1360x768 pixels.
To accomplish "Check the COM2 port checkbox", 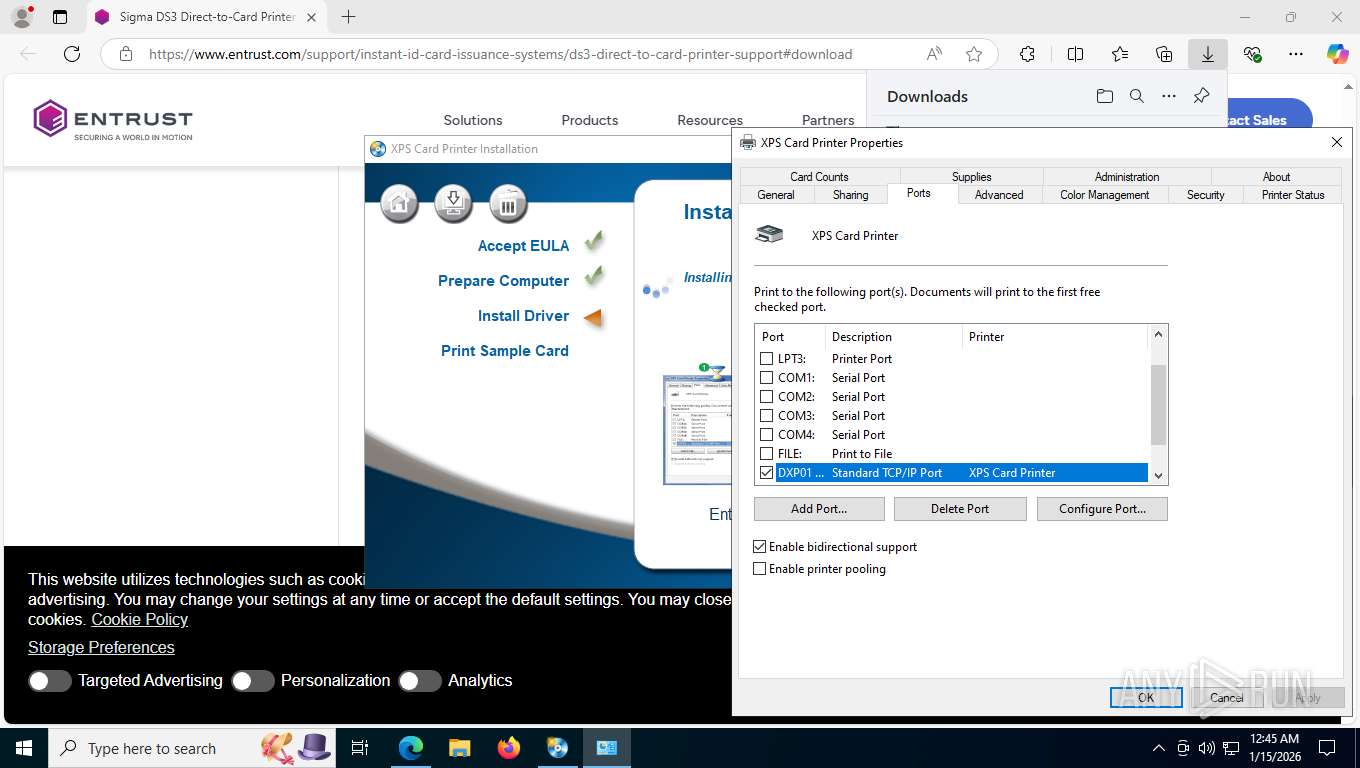I will [x=767, y=396].
